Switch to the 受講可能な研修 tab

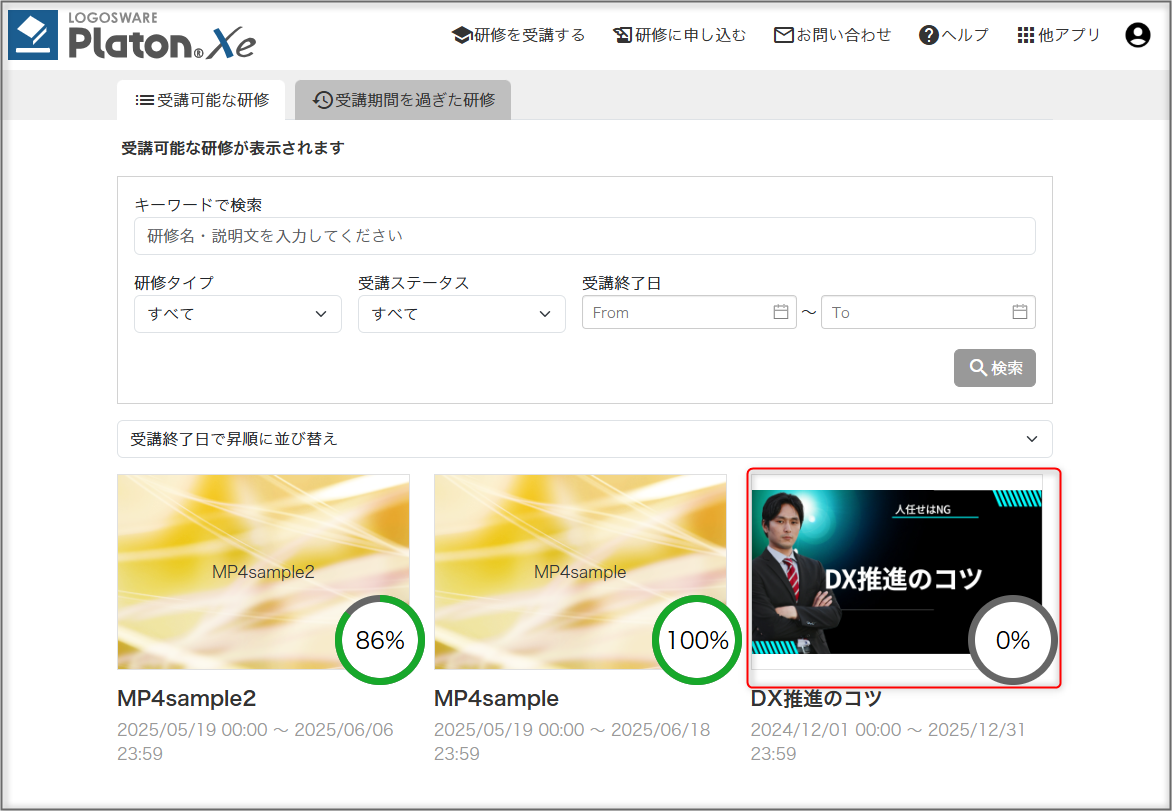point(201,100)
